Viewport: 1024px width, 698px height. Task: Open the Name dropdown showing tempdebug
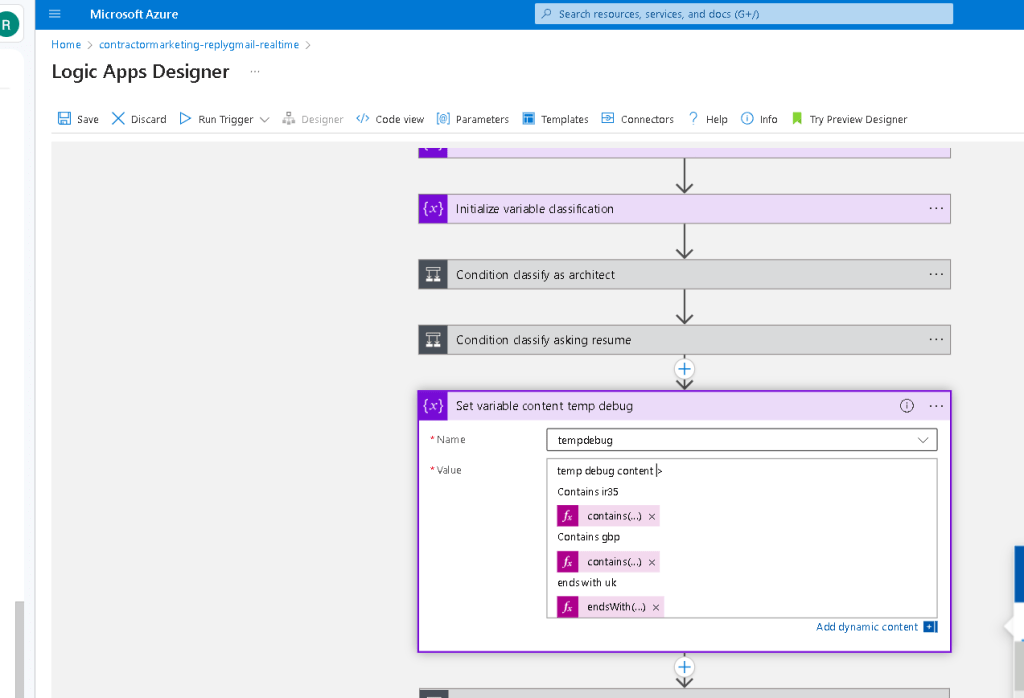(x=742, y=440)
